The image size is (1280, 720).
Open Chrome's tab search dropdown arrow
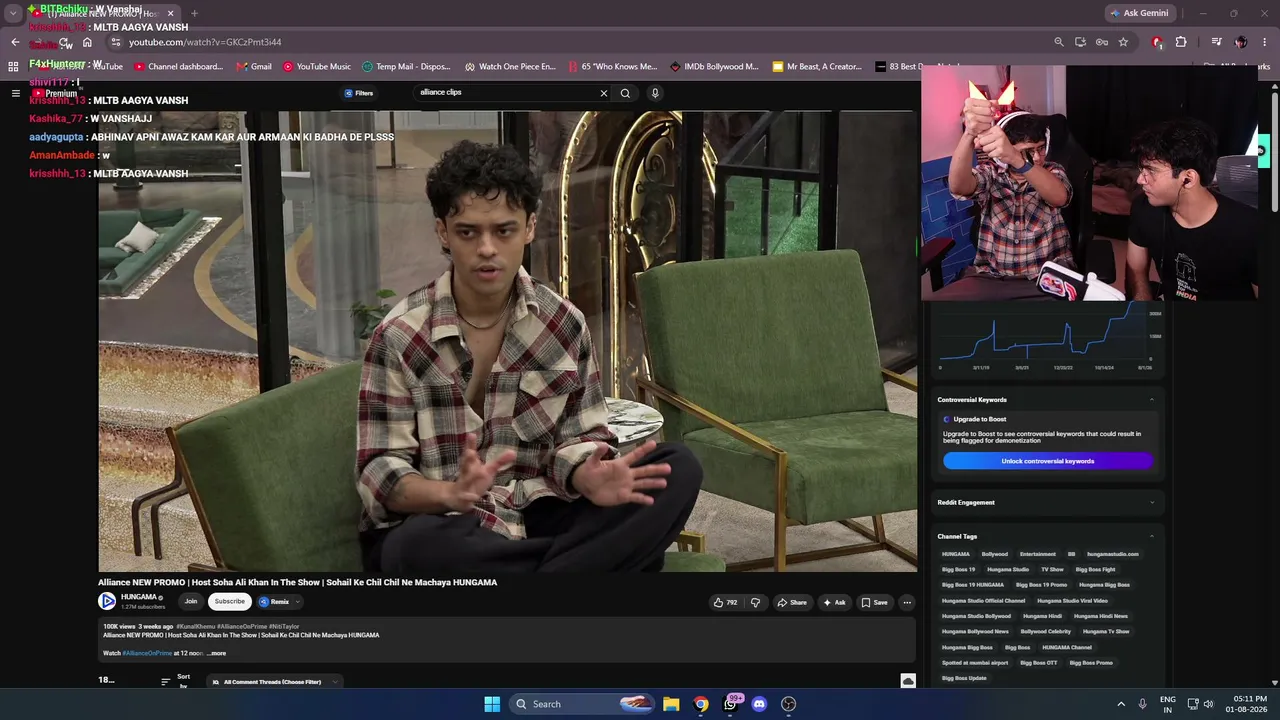pyautogui.click(x=13, y=13)
